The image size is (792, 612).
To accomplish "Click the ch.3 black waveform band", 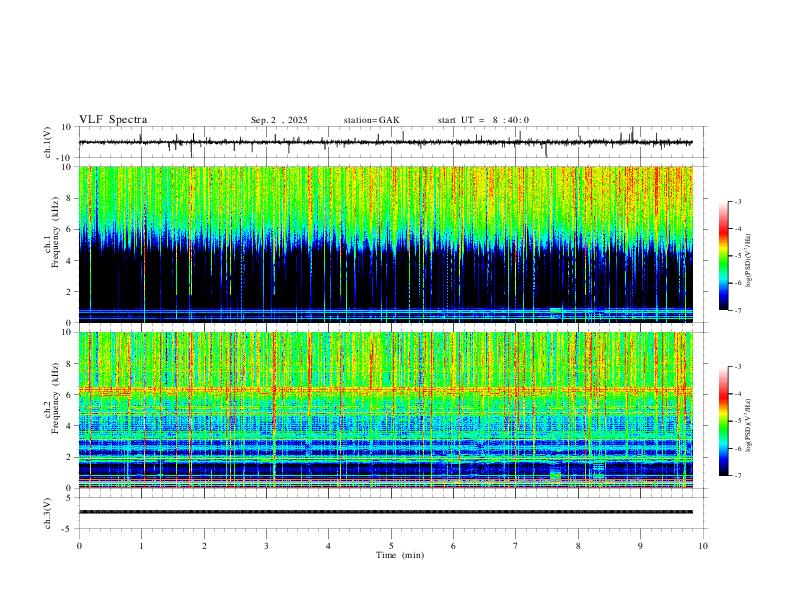I will pyautogui.click(x=385, y=512).
